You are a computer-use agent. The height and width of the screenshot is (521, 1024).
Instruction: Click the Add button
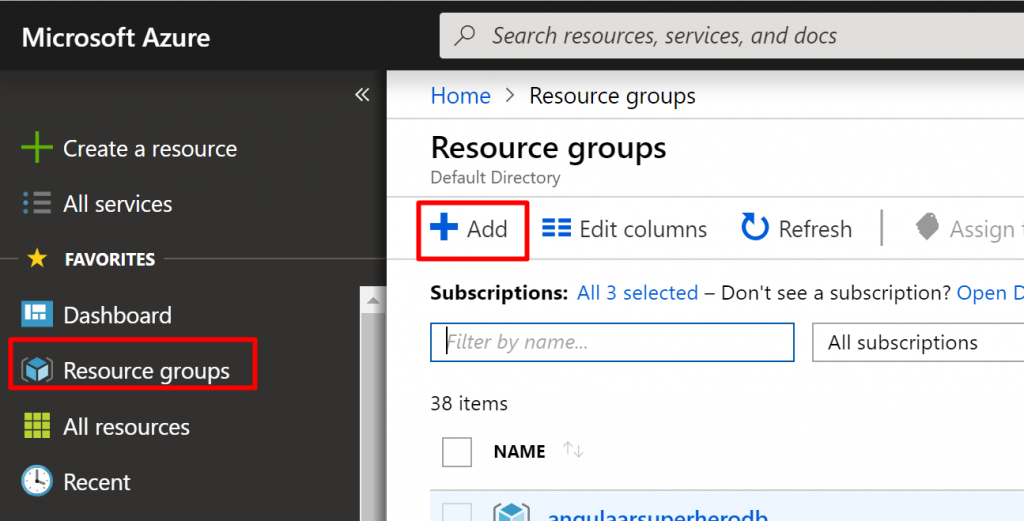[x=471, y=229]
